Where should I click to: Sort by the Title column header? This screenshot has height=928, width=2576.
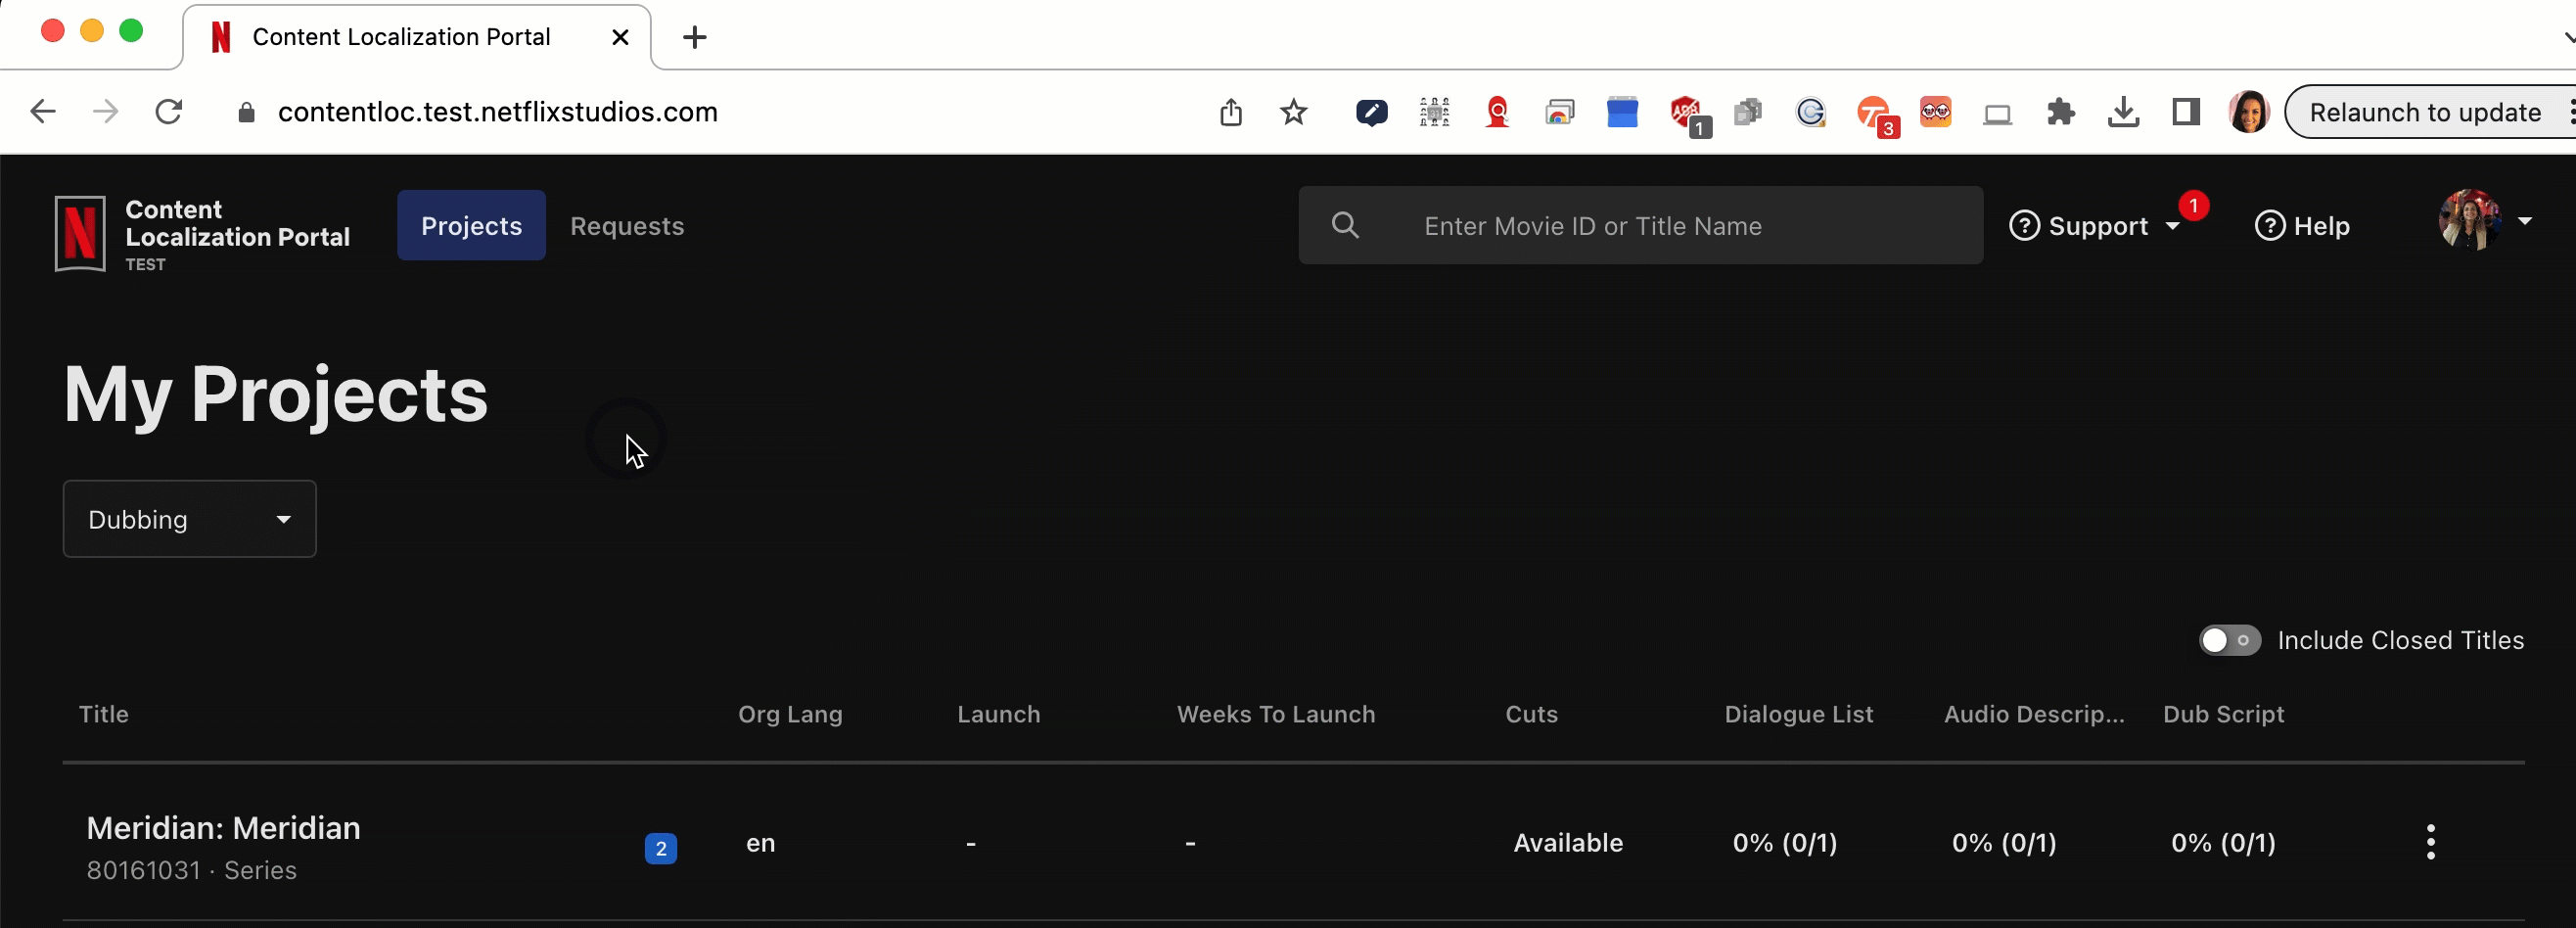click(104, 714)
